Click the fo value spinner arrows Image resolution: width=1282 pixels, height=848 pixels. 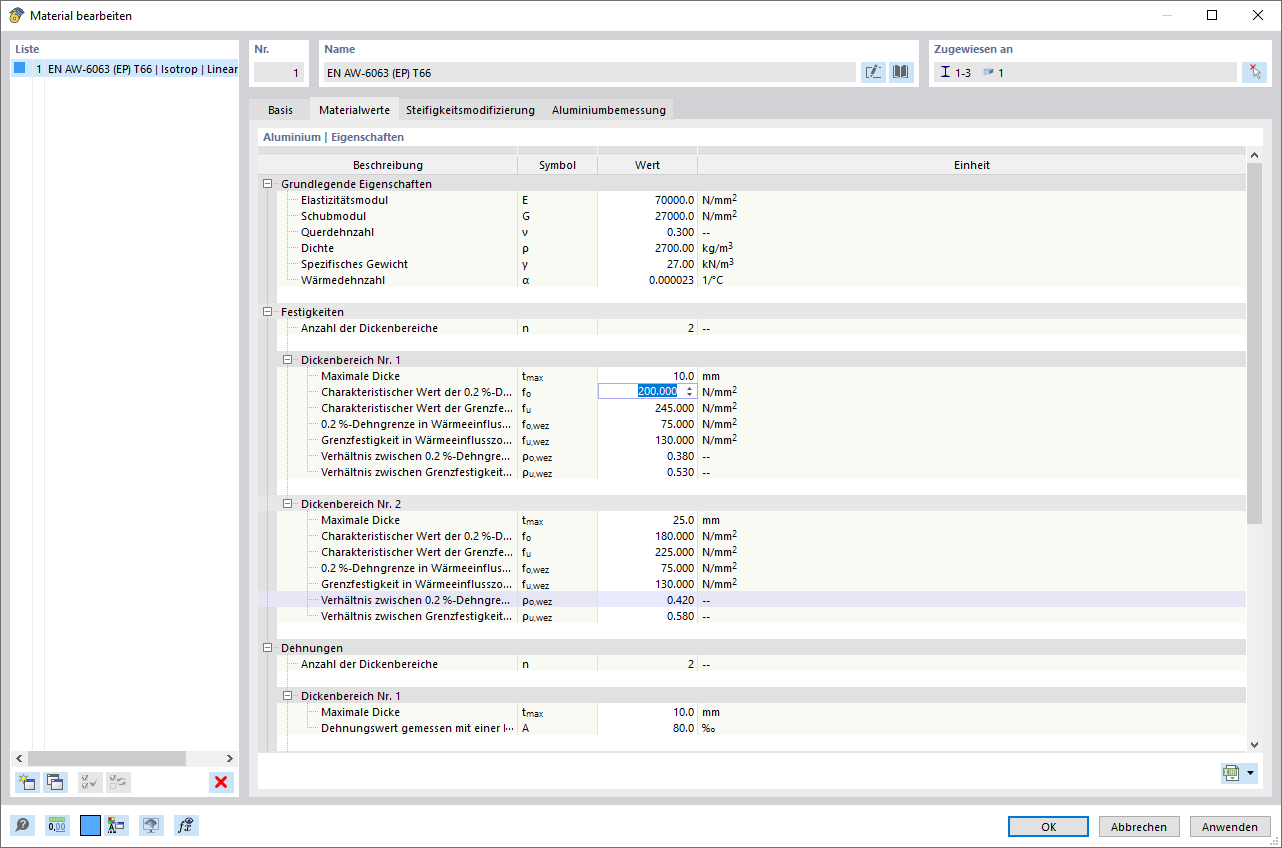click(688, 391)
